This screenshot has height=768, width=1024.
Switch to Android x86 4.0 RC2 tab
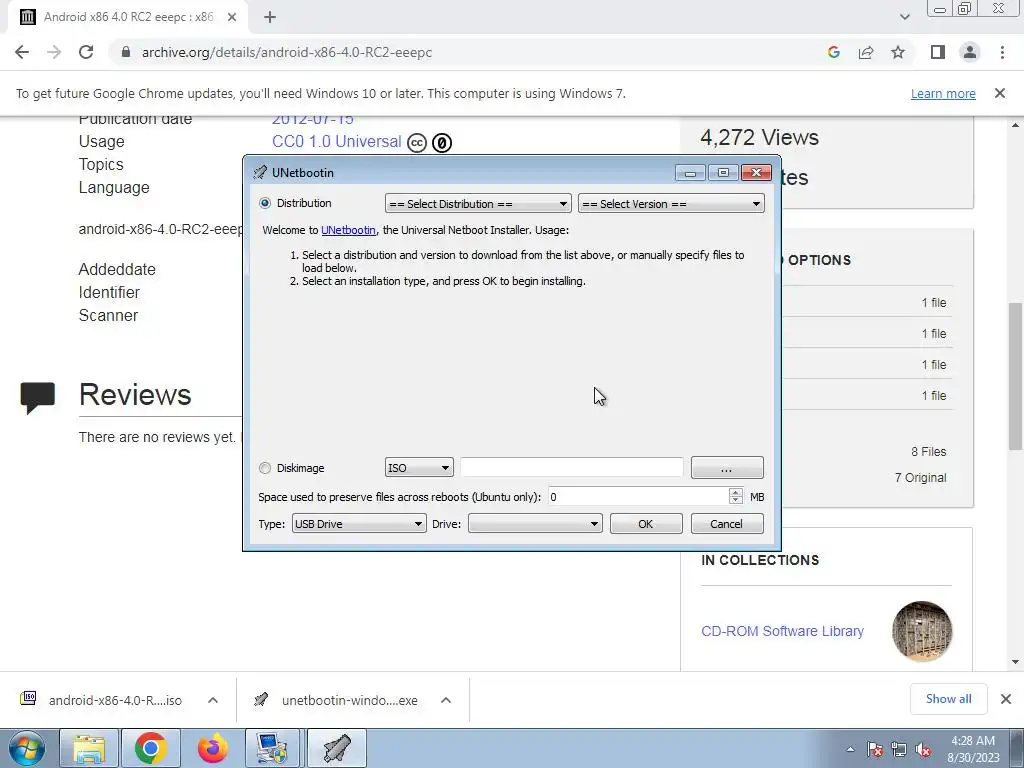[128, 17]
